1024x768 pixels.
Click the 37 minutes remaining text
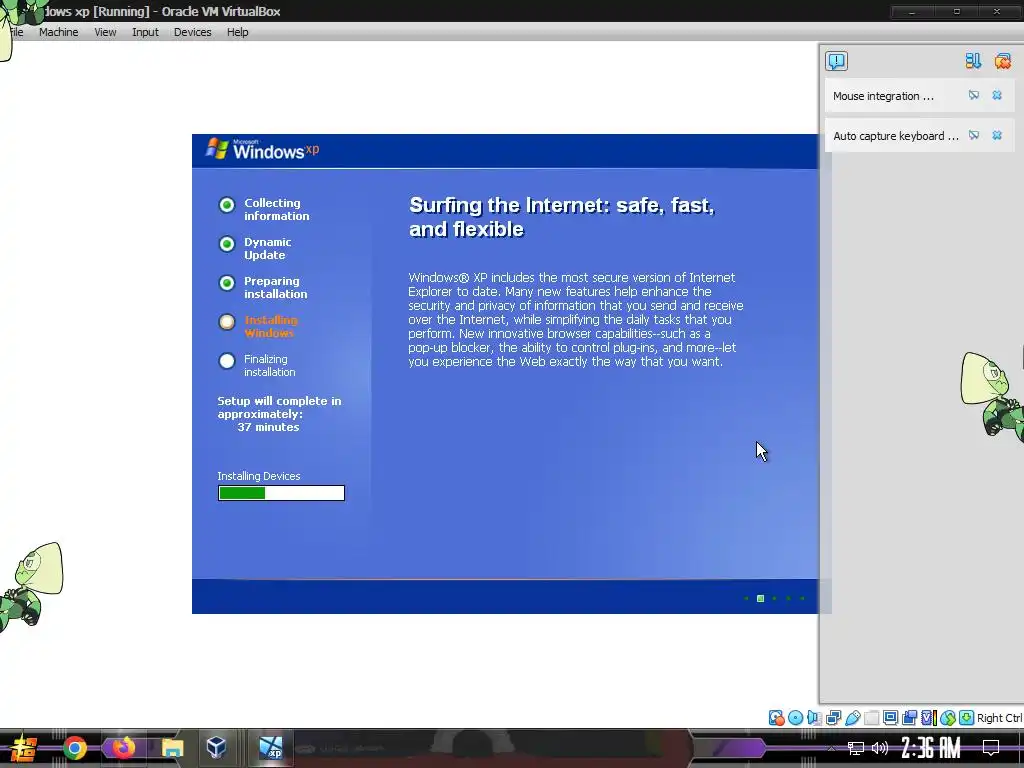(268, 427)
